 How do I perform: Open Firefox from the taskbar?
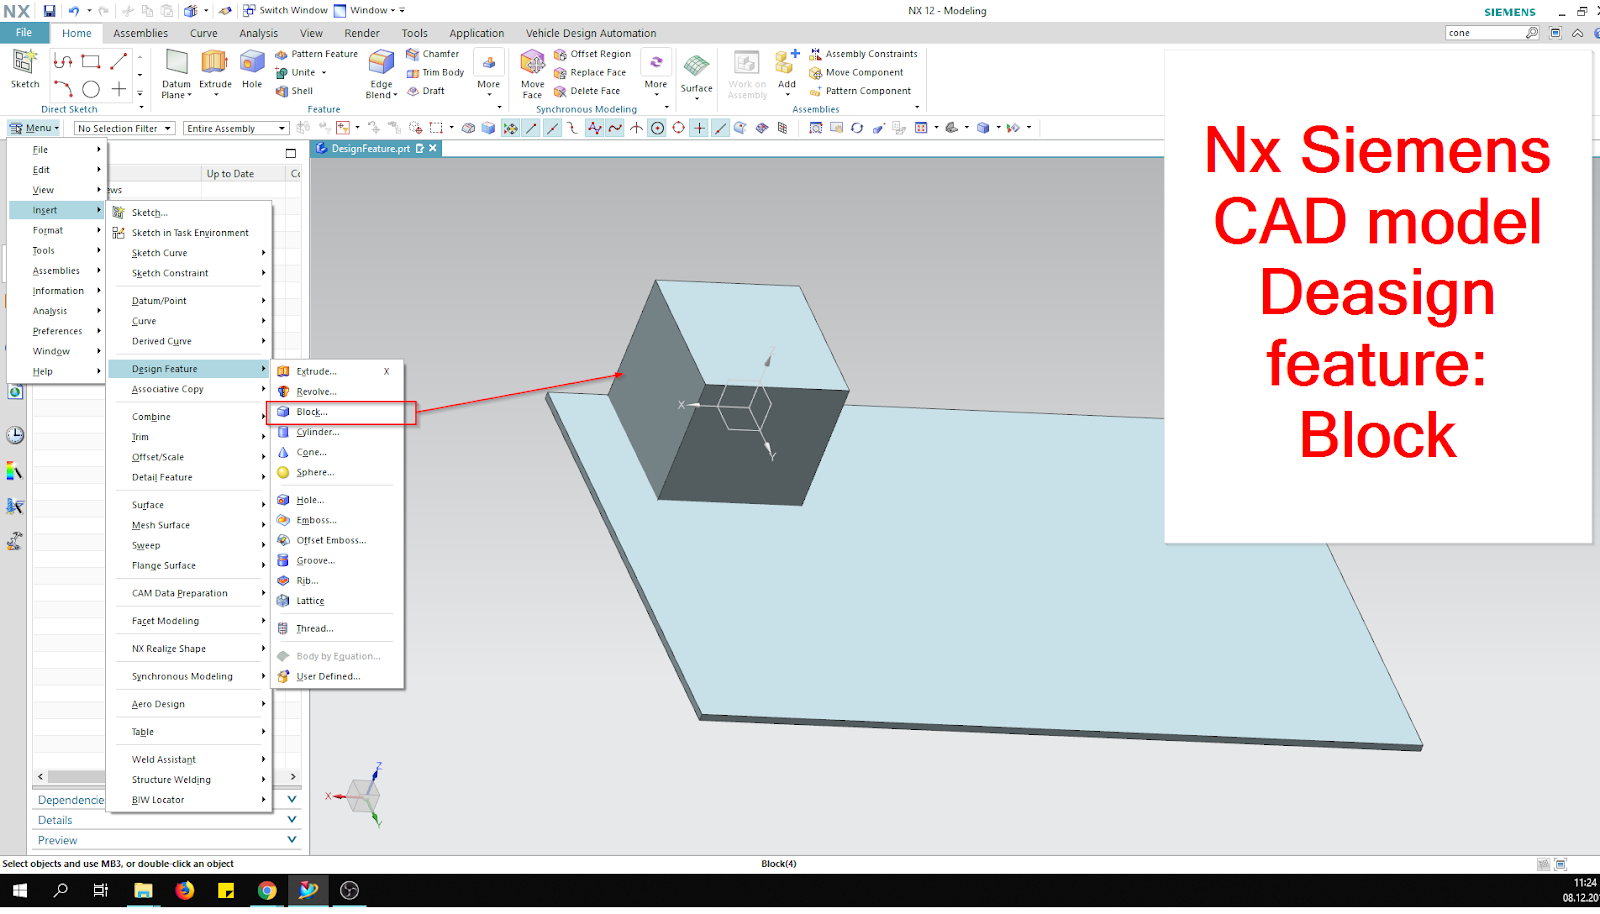point(185,890)
